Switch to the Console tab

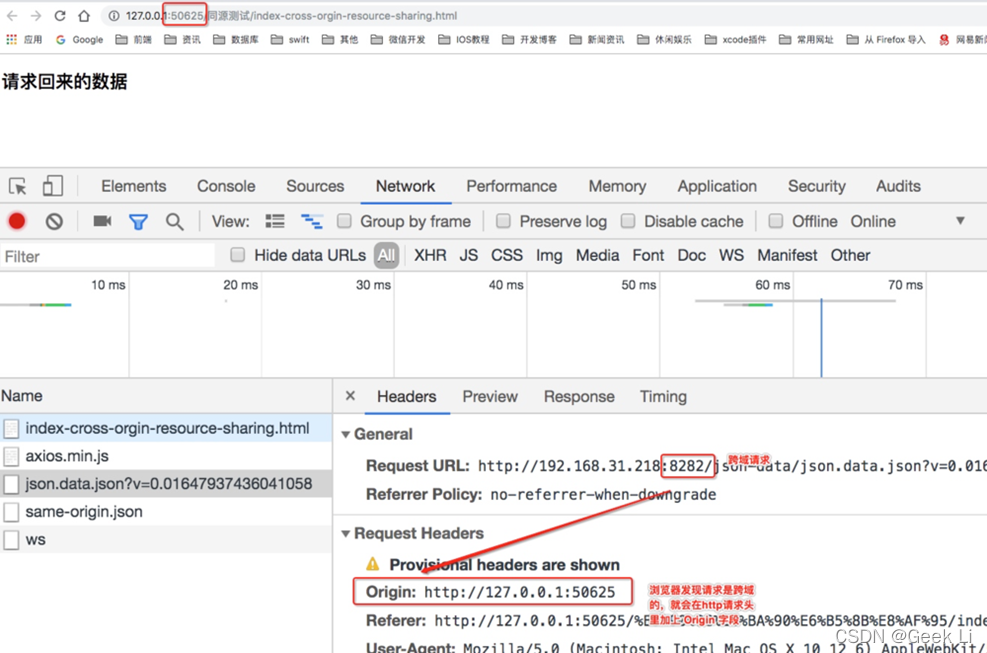[x=226, y=186]
